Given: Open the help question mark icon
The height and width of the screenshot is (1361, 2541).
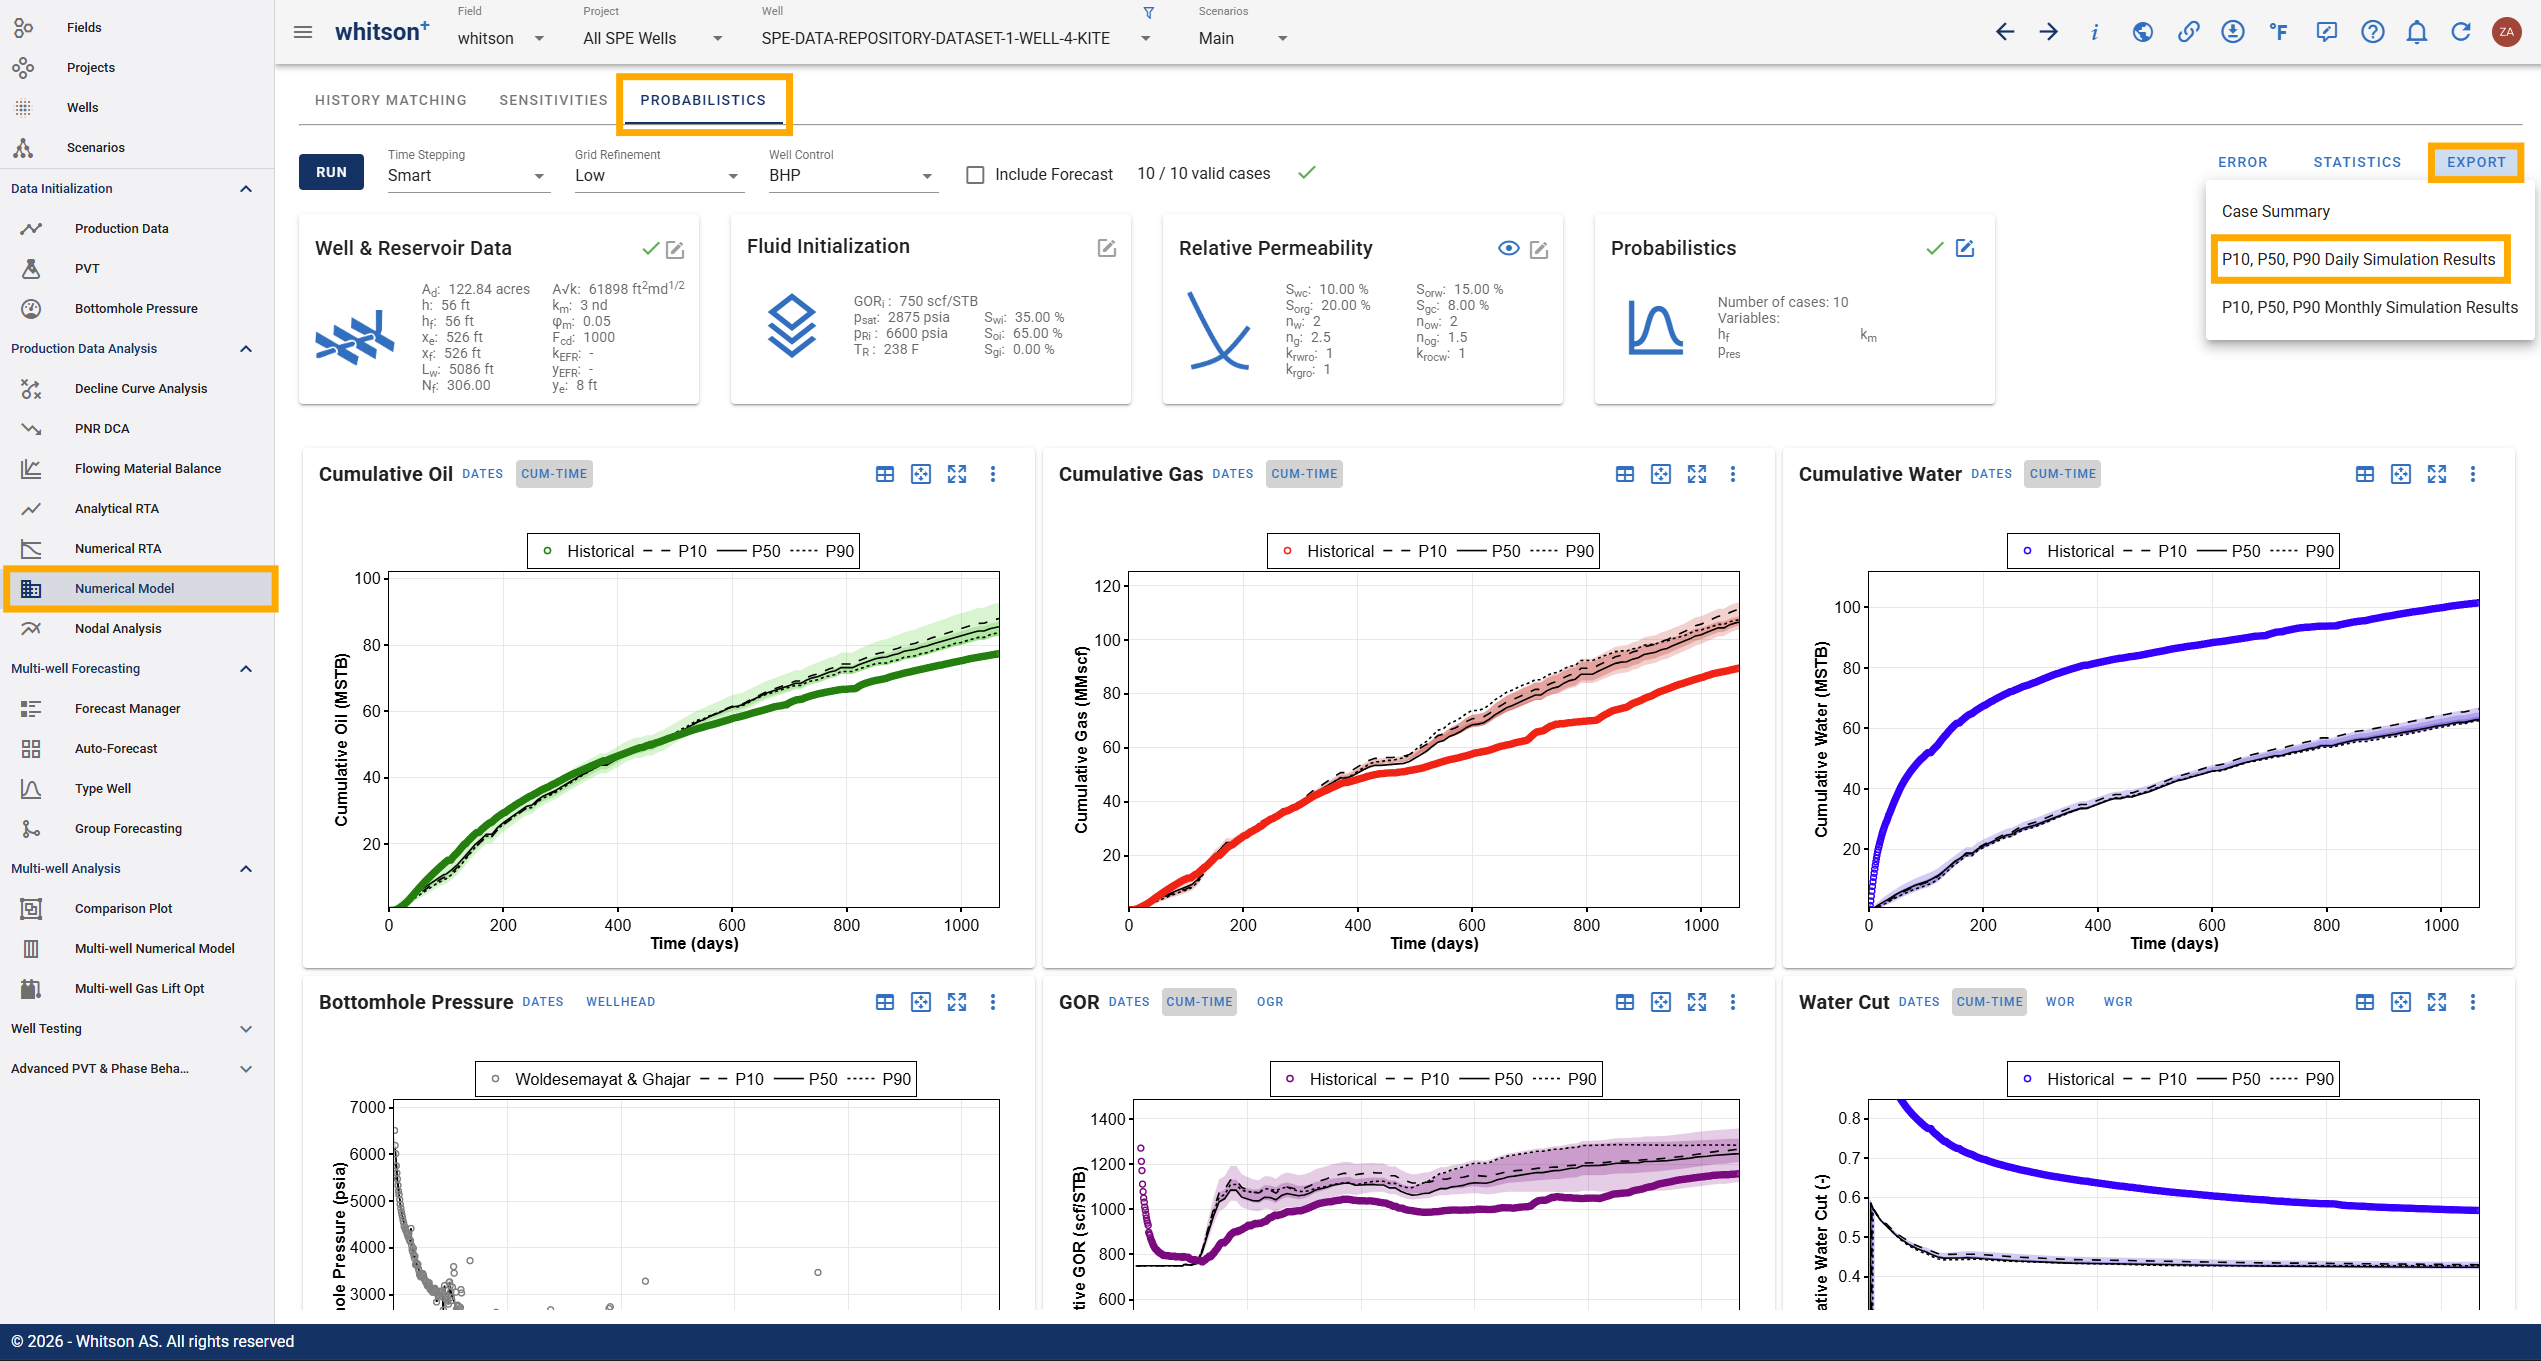Looking at the screenshot, I should [x=2372, y=32].
